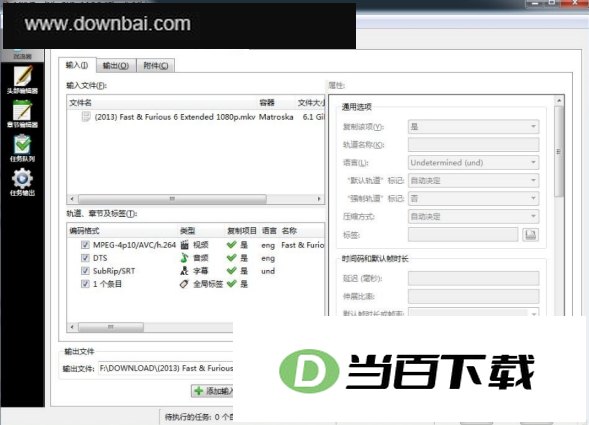Uncheck the 1 个条目 tags entry

tap(85, 284)
